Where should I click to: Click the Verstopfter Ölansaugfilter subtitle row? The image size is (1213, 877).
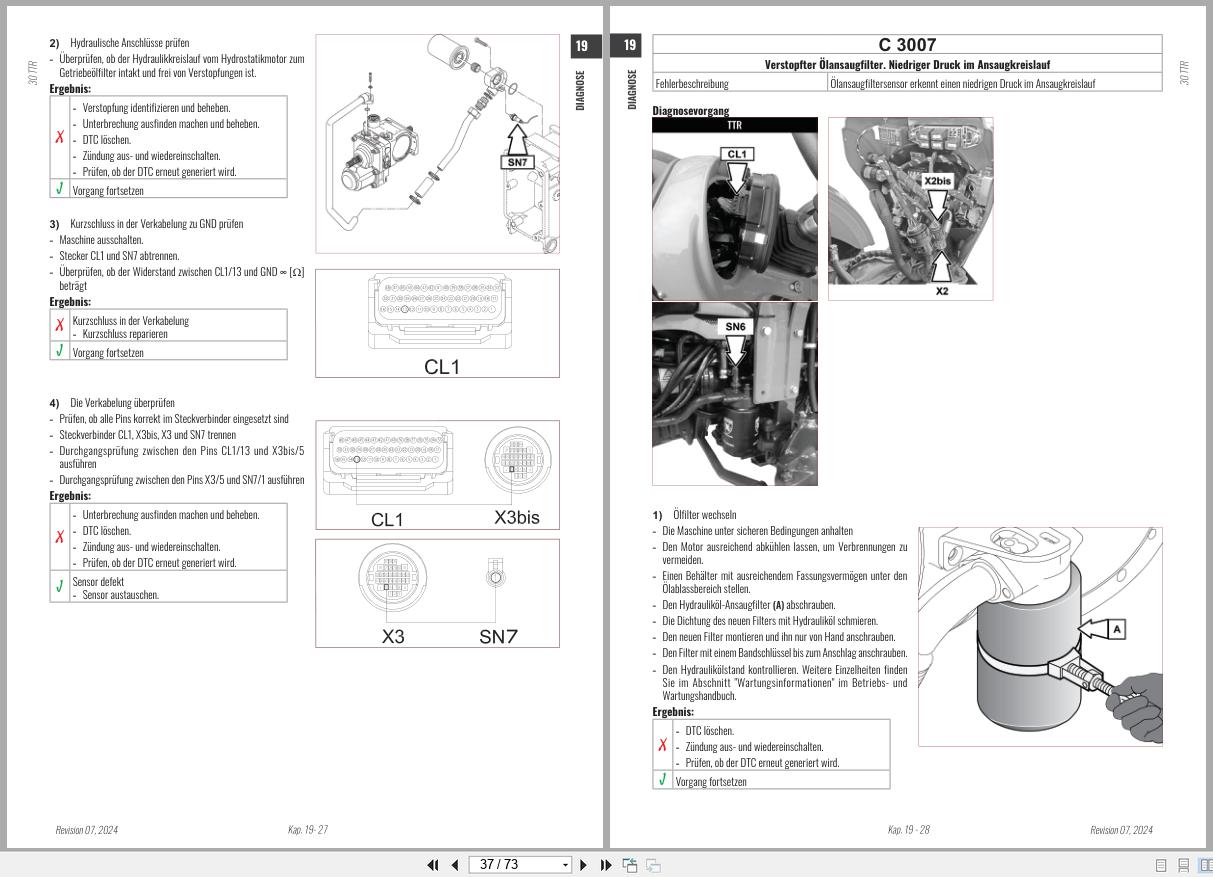907,65
